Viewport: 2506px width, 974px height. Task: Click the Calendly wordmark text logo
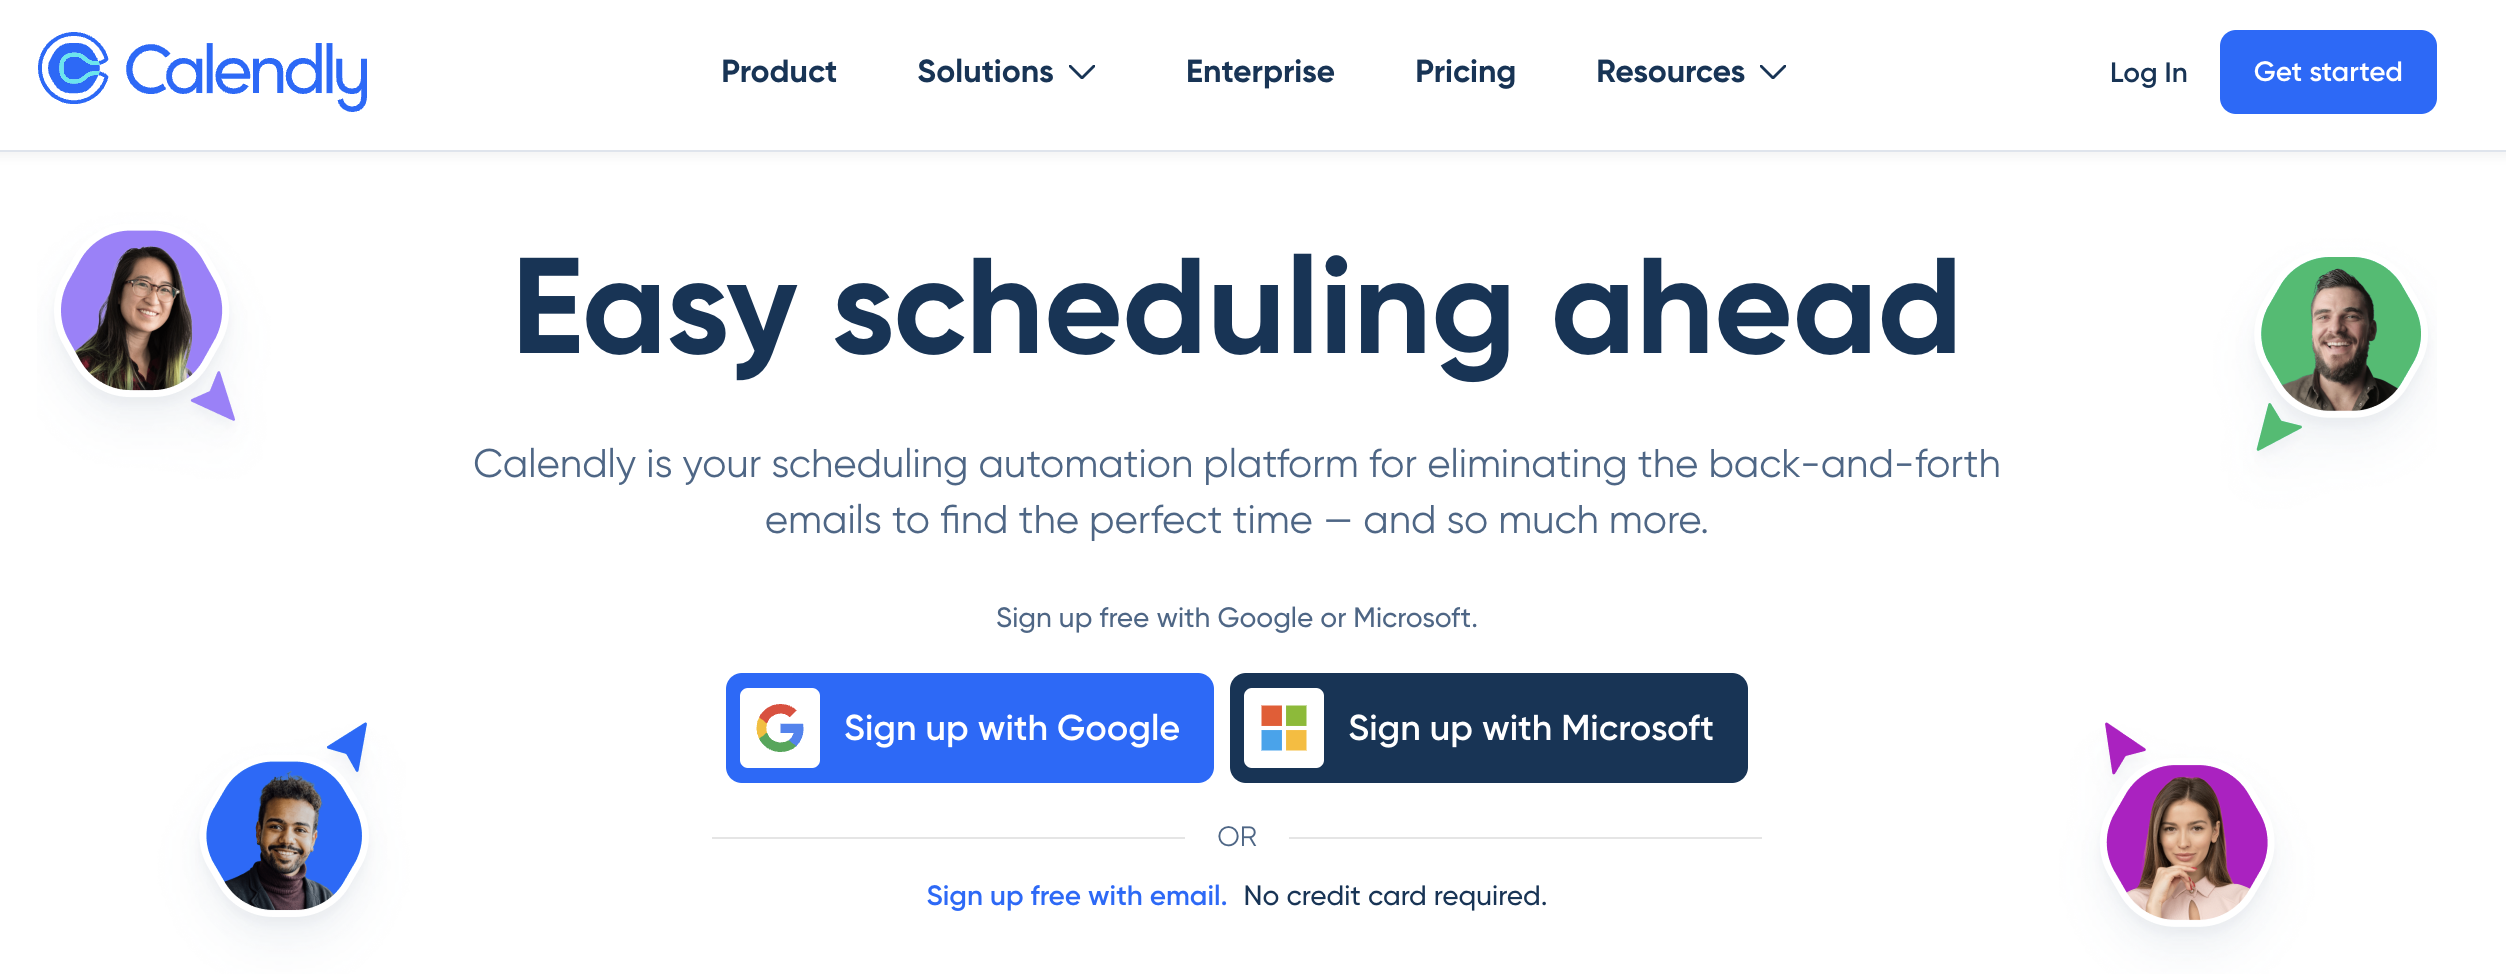(x=246, y=74)
